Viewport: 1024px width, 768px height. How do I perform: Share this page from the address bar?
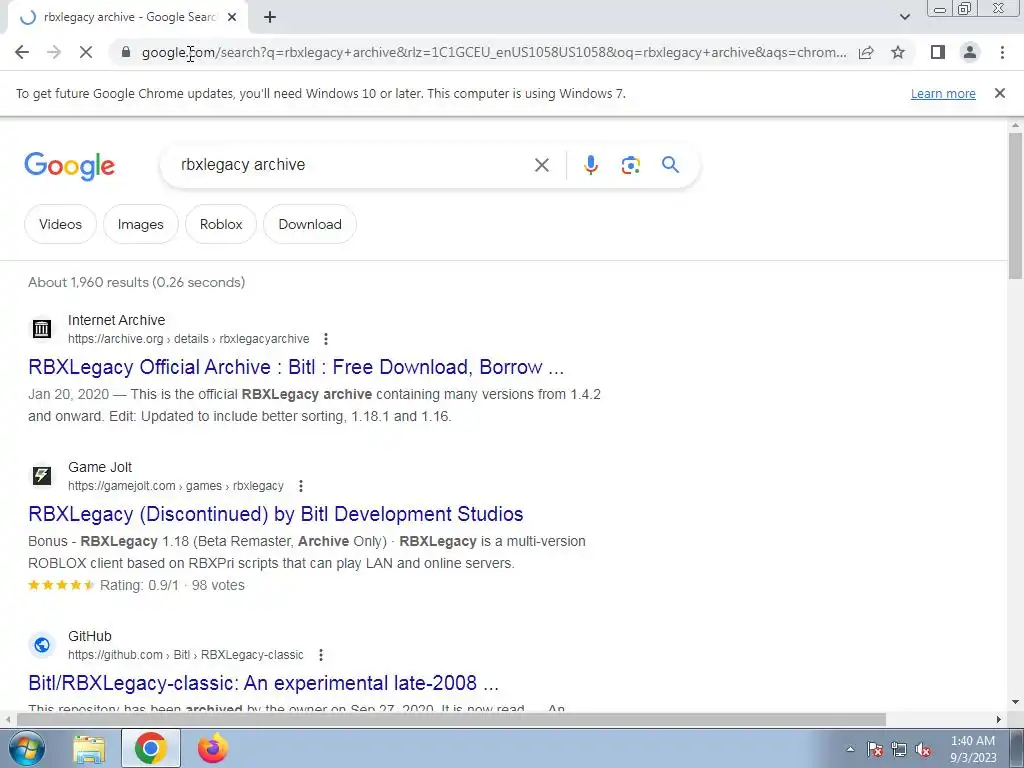(x=866, y=52)
